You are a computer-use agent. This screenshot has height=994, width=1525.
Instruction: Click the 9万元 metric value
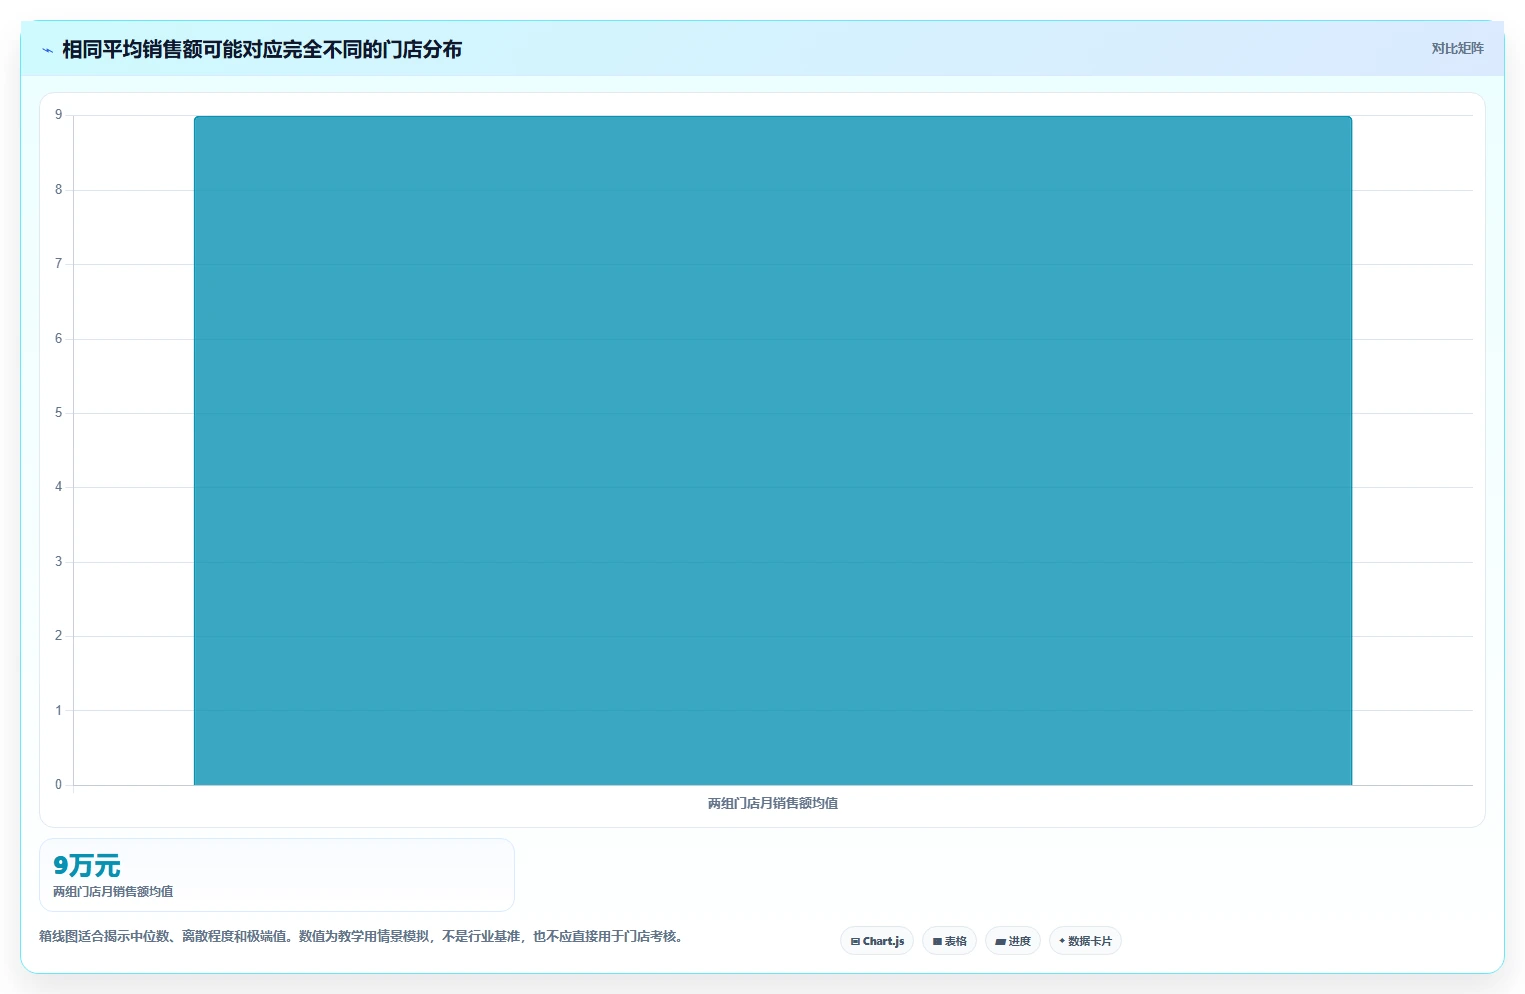click(87, 865)
